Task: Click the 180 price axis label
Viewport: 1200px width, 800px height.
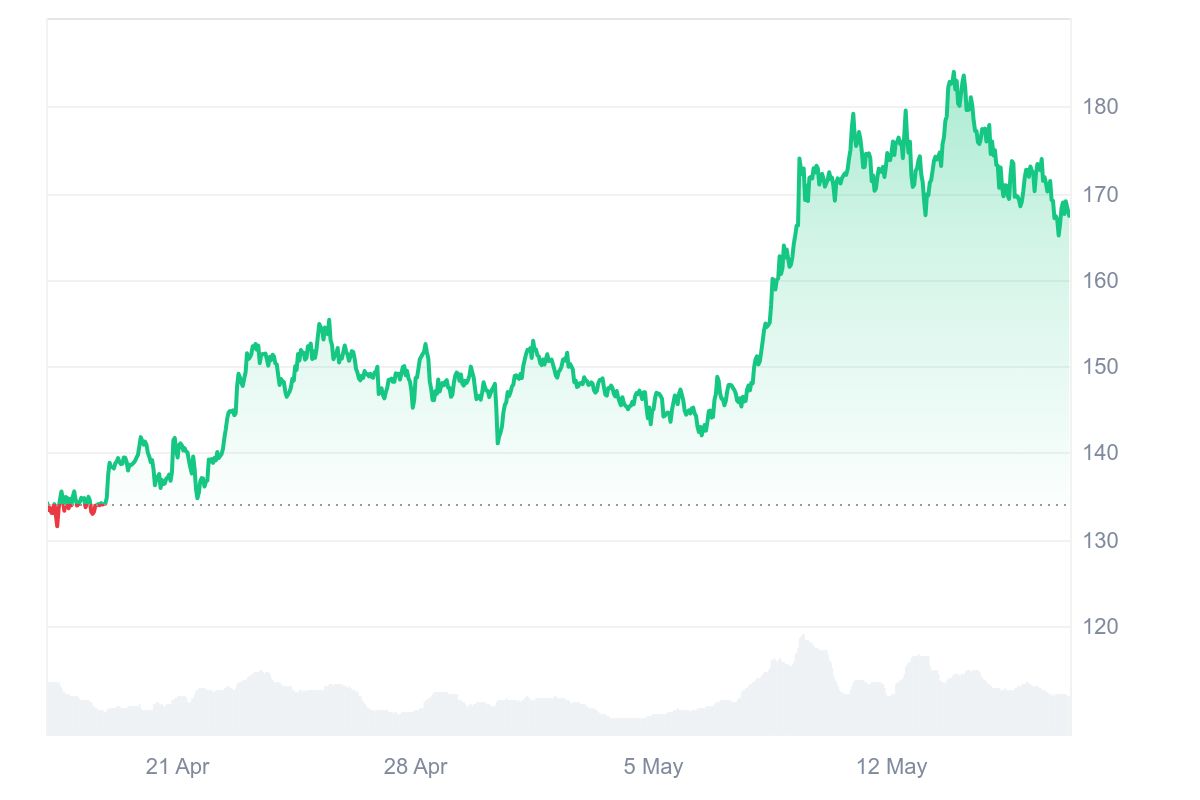Action: click(1100, 107)
